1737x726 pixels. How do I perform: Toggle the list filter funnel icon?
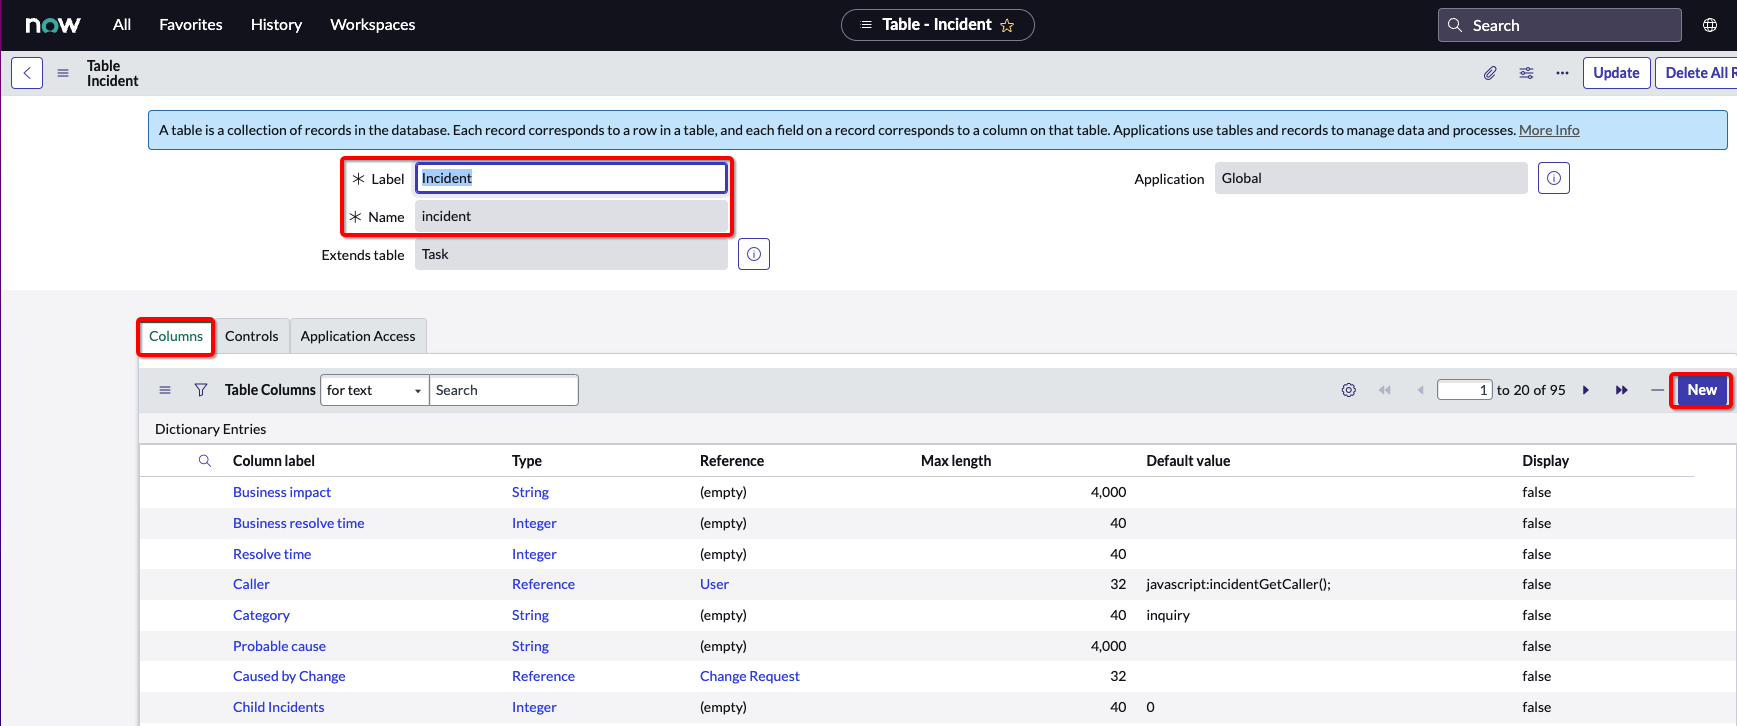(x=201, y=390)
